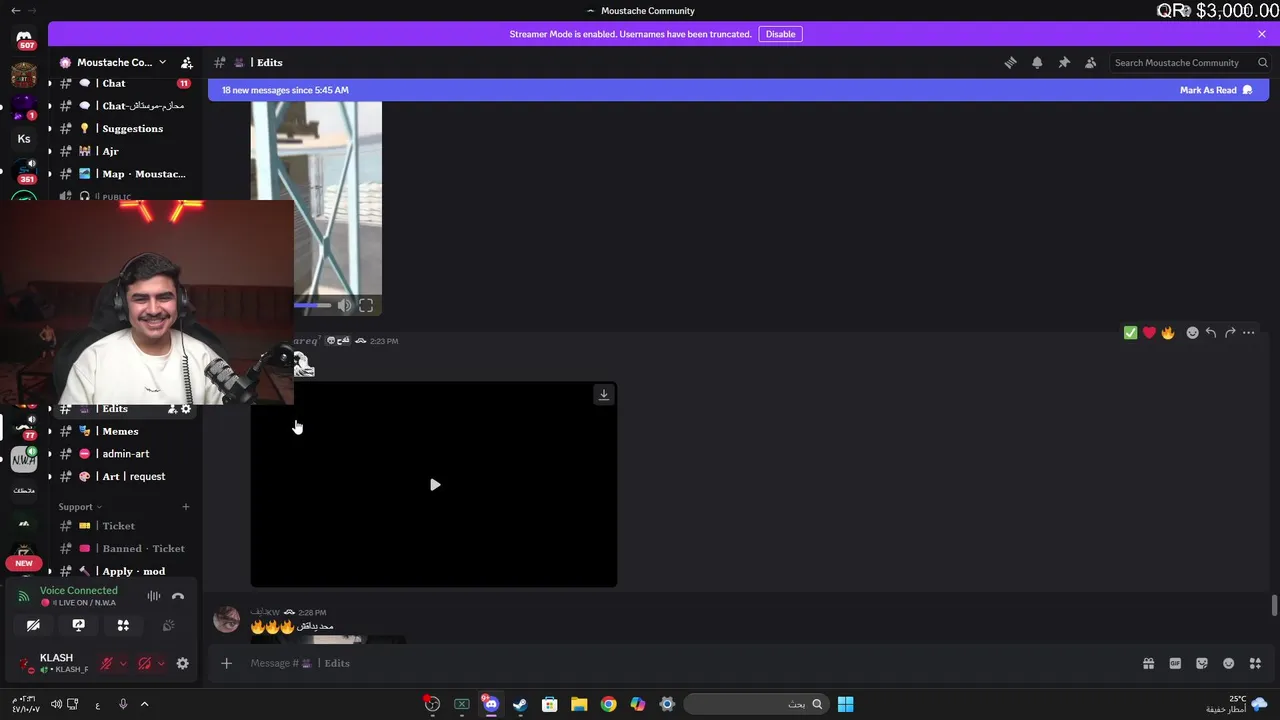Create channel in Support category
Screen dimensions: 1280x720
tap(186, 507)
